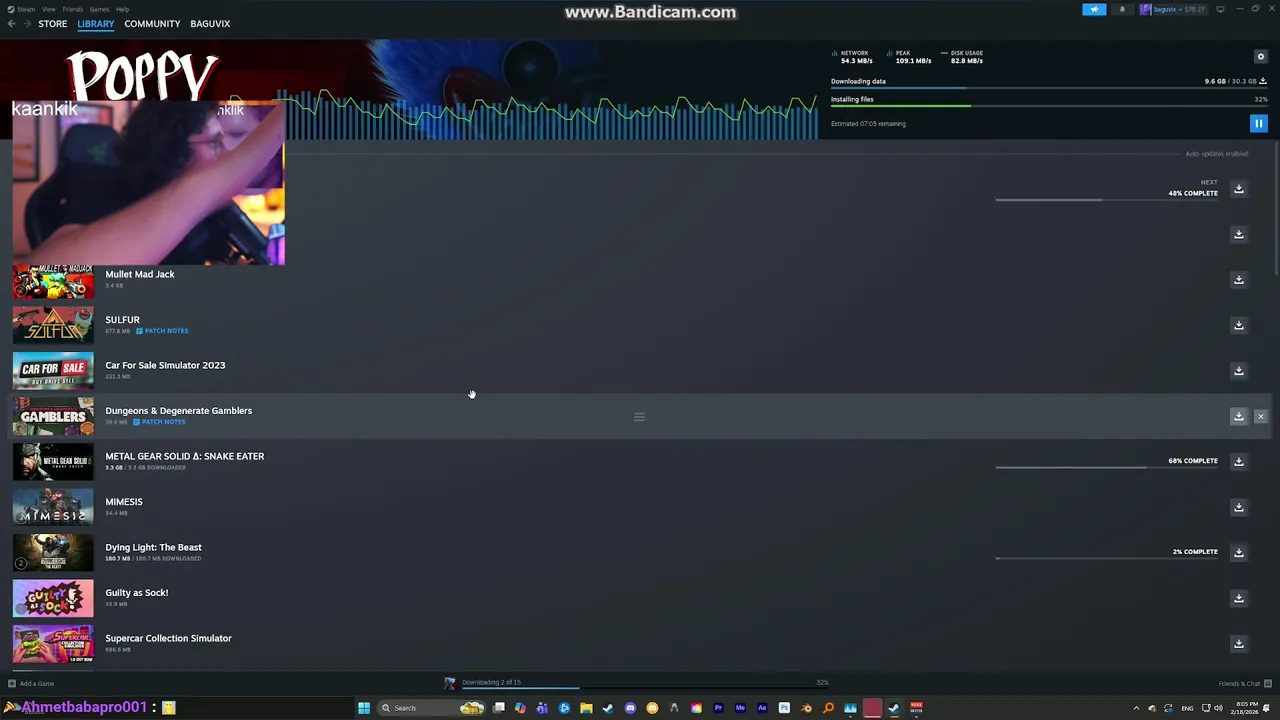Screen dimensions: 1280x720
Task: View Dungeons & Degenerate Gamblers patch notes
Action: point(160,422)
